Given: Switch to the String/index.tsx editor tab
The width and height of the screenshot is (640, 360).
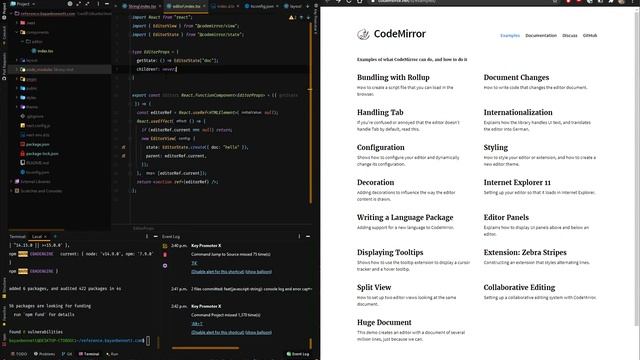Looking at the screenshot, I should (x=142, y=6).
